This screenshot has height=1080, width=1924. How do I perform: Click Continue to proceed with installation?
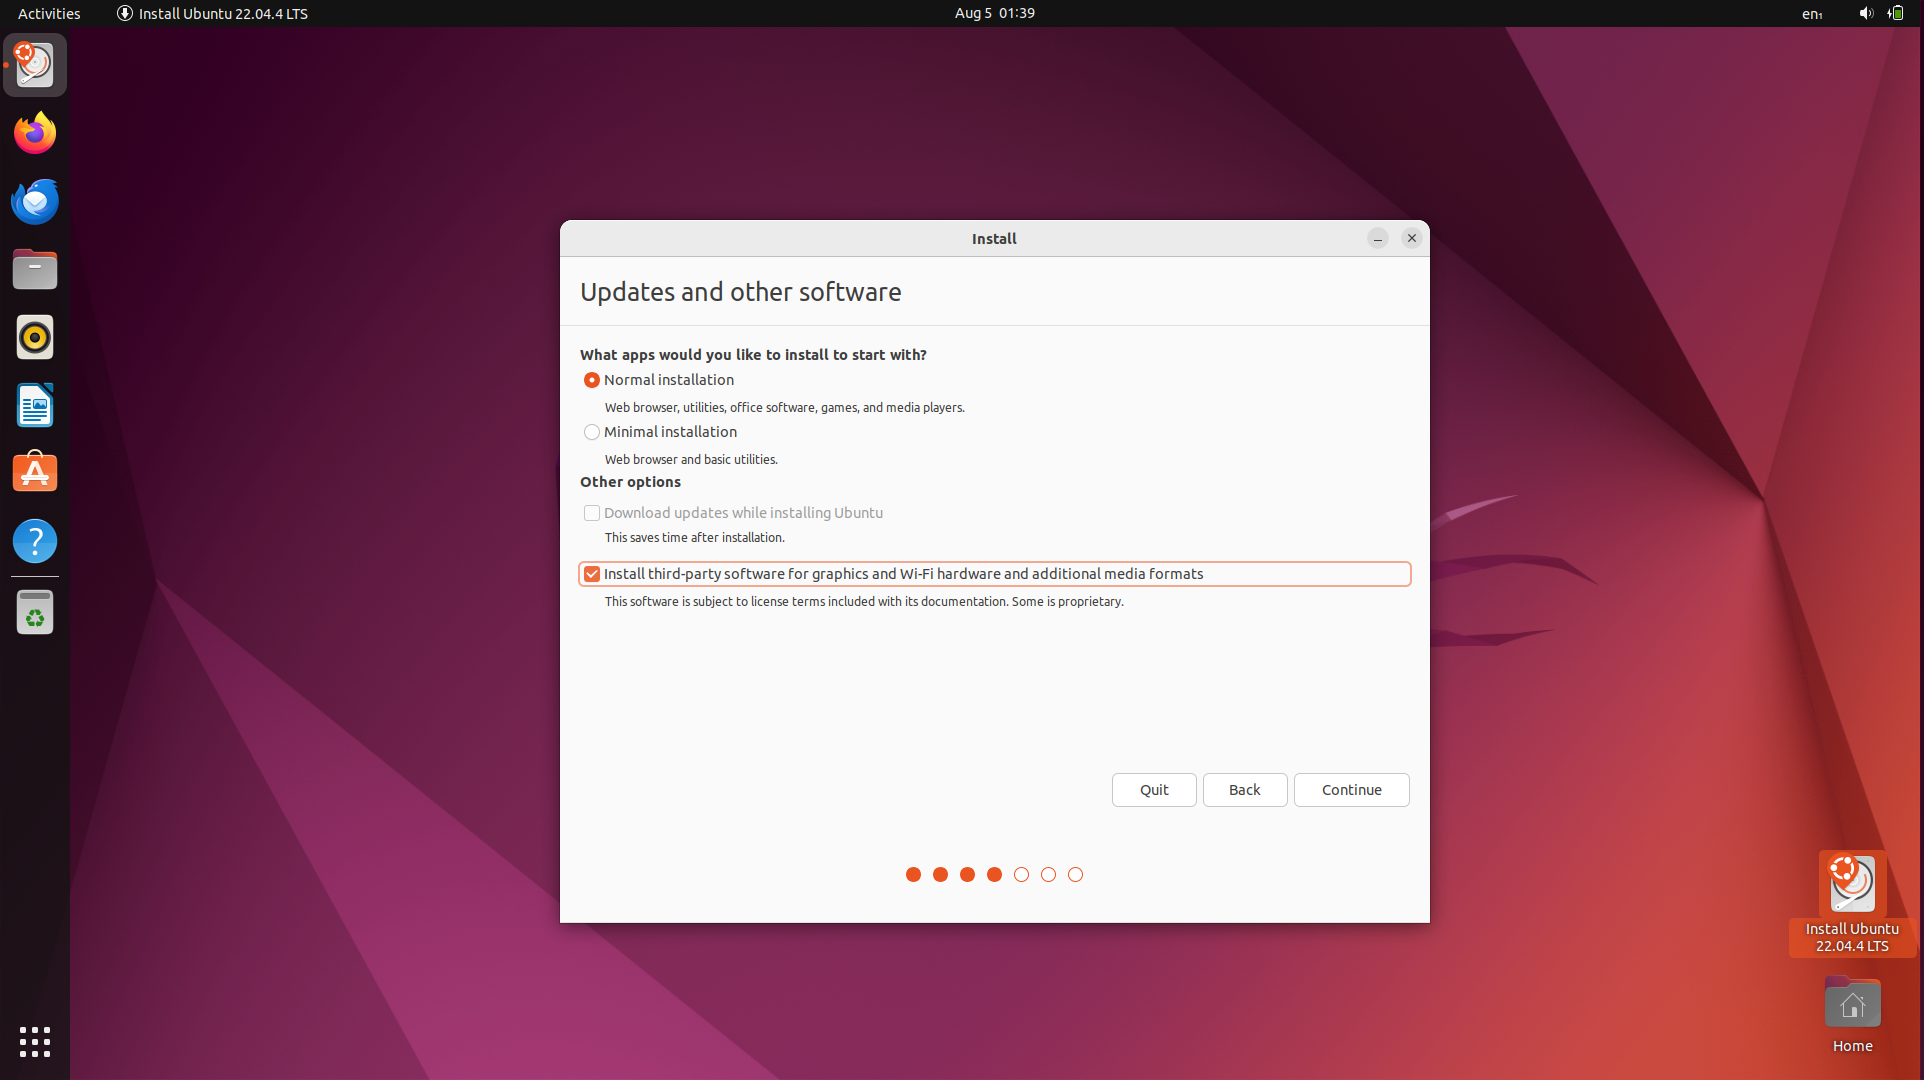pyautogui.click(x=1352, y=790)
